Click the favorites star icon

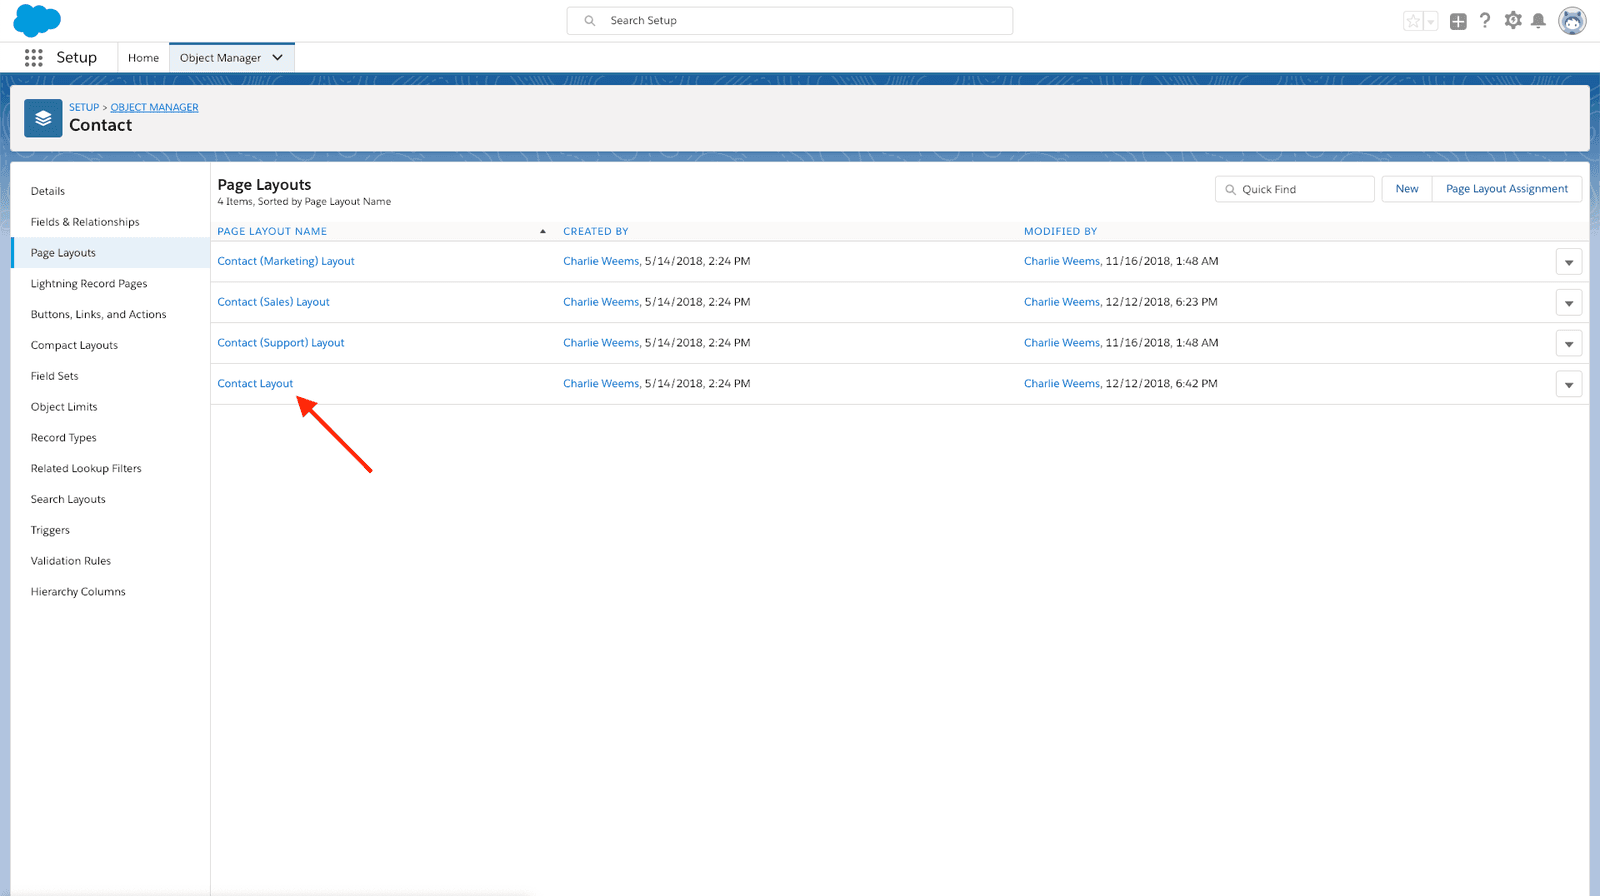pyautogui.click(x=1413, y=21)
